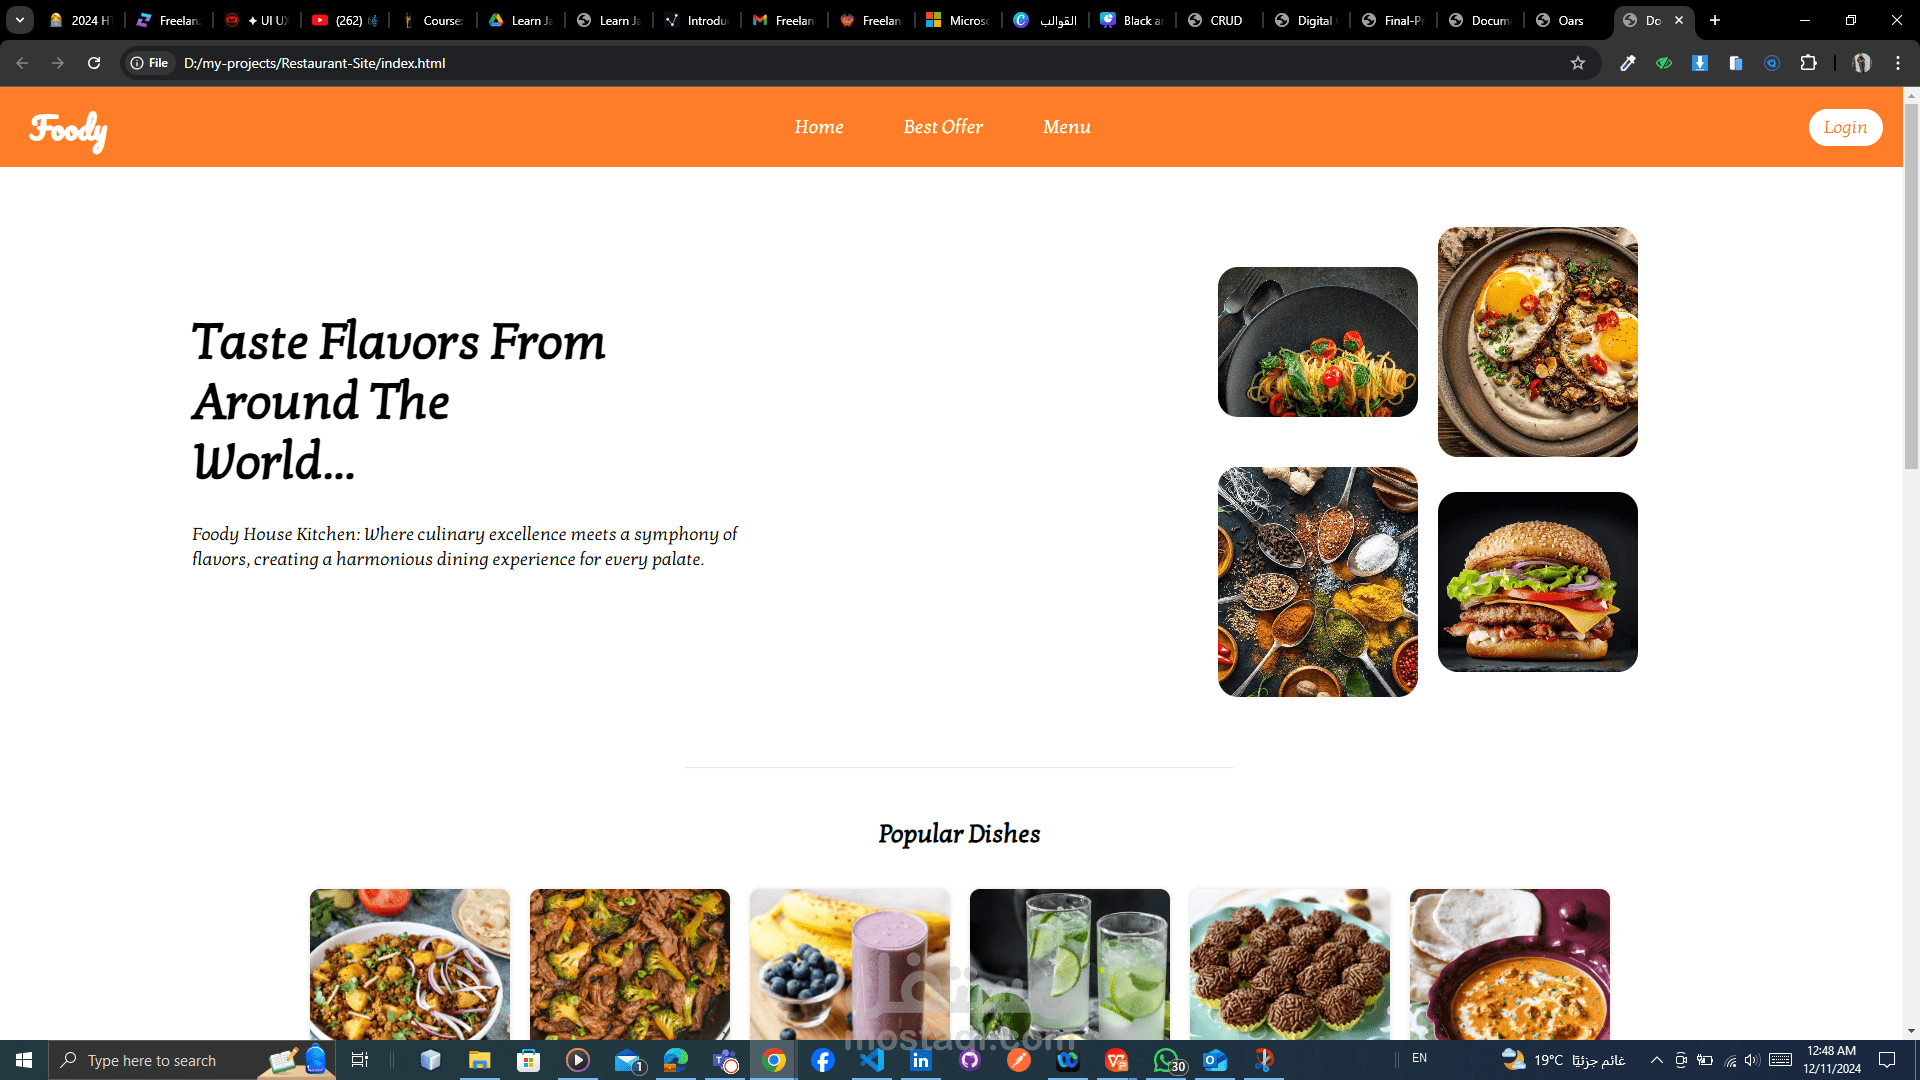
Task: Expand the browser tab list arrow
Action: click(x=20, y=20)
